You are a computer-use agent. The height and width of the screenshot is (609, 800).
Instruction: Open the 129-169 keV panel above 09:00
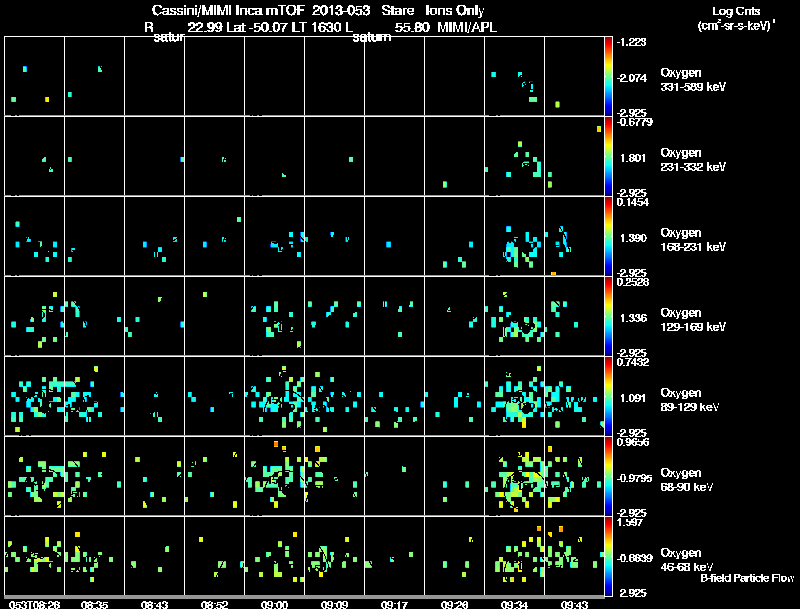click(x=274, y=316)
